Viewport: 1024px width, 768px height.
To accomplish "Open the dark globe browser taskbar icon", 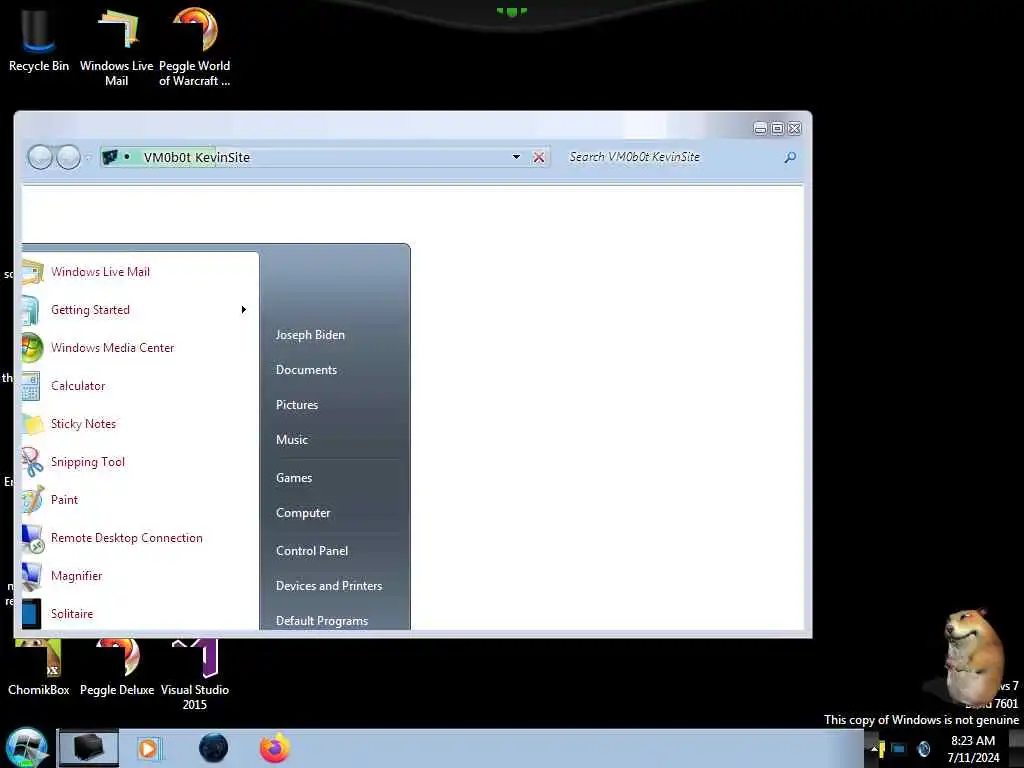I will 214,748.
